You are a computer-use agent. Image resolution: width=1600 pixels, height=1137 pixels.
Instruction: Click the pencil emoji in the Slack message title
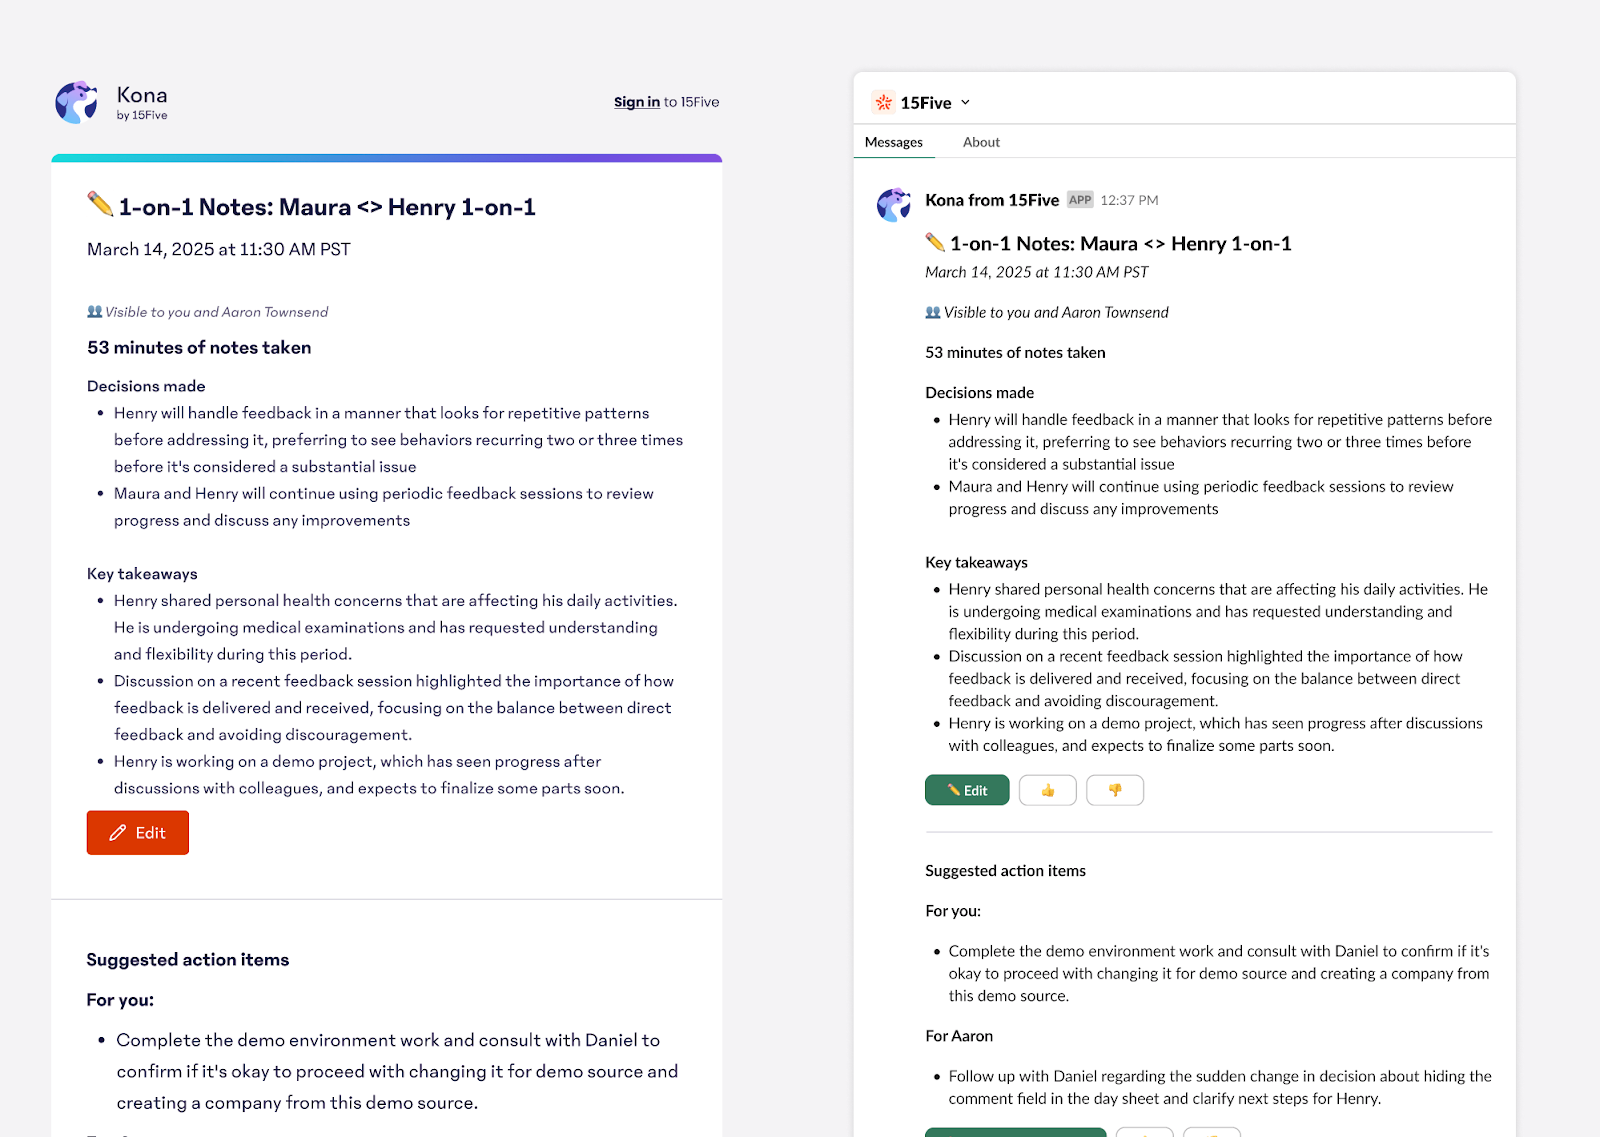point(935,242)
